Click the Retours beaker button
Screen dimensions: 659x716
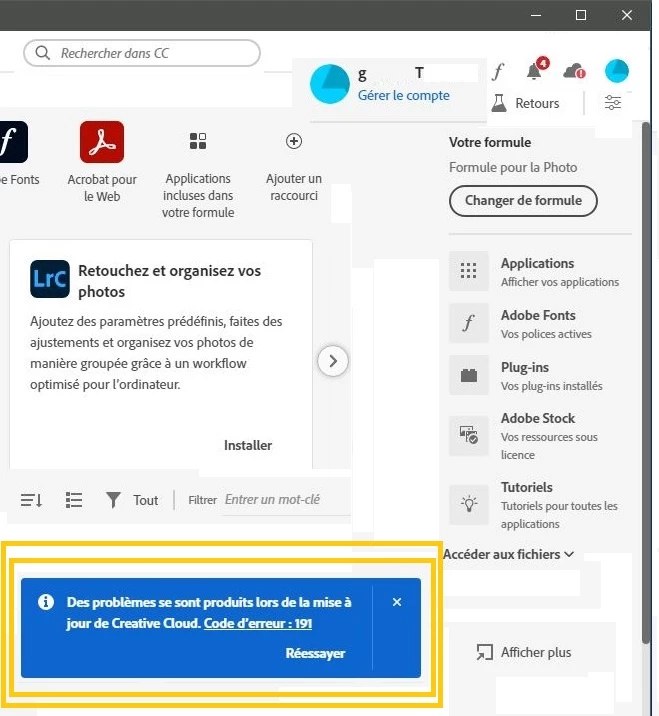click(x=525, y=103)
